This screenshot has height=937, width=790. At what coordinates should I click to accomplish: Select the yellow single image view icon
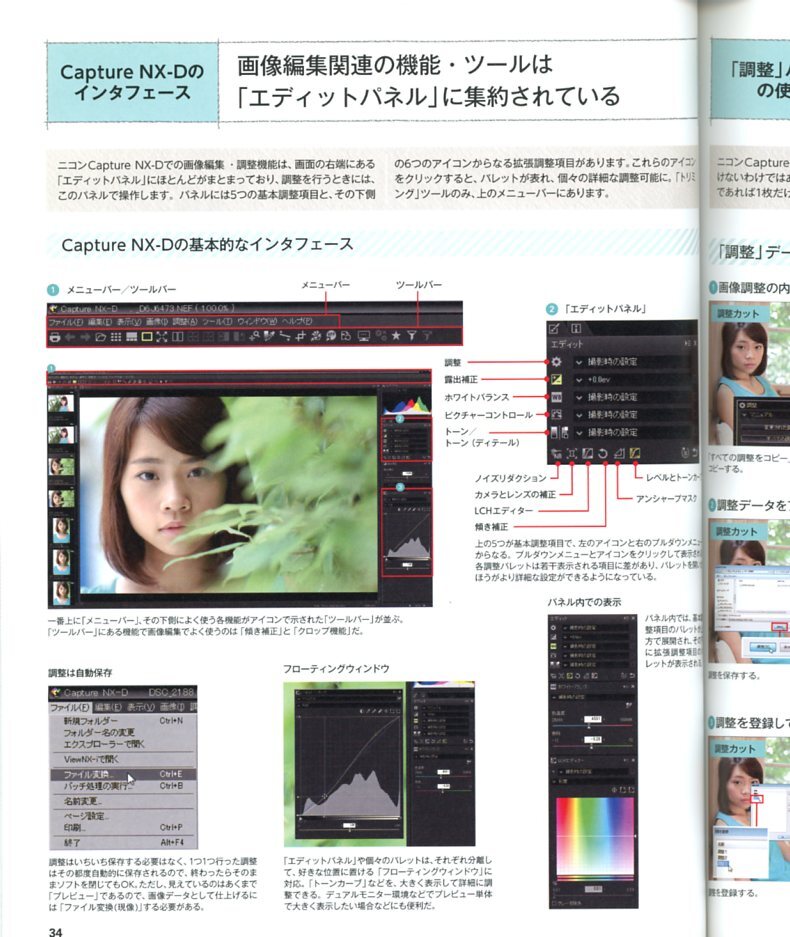147,337
